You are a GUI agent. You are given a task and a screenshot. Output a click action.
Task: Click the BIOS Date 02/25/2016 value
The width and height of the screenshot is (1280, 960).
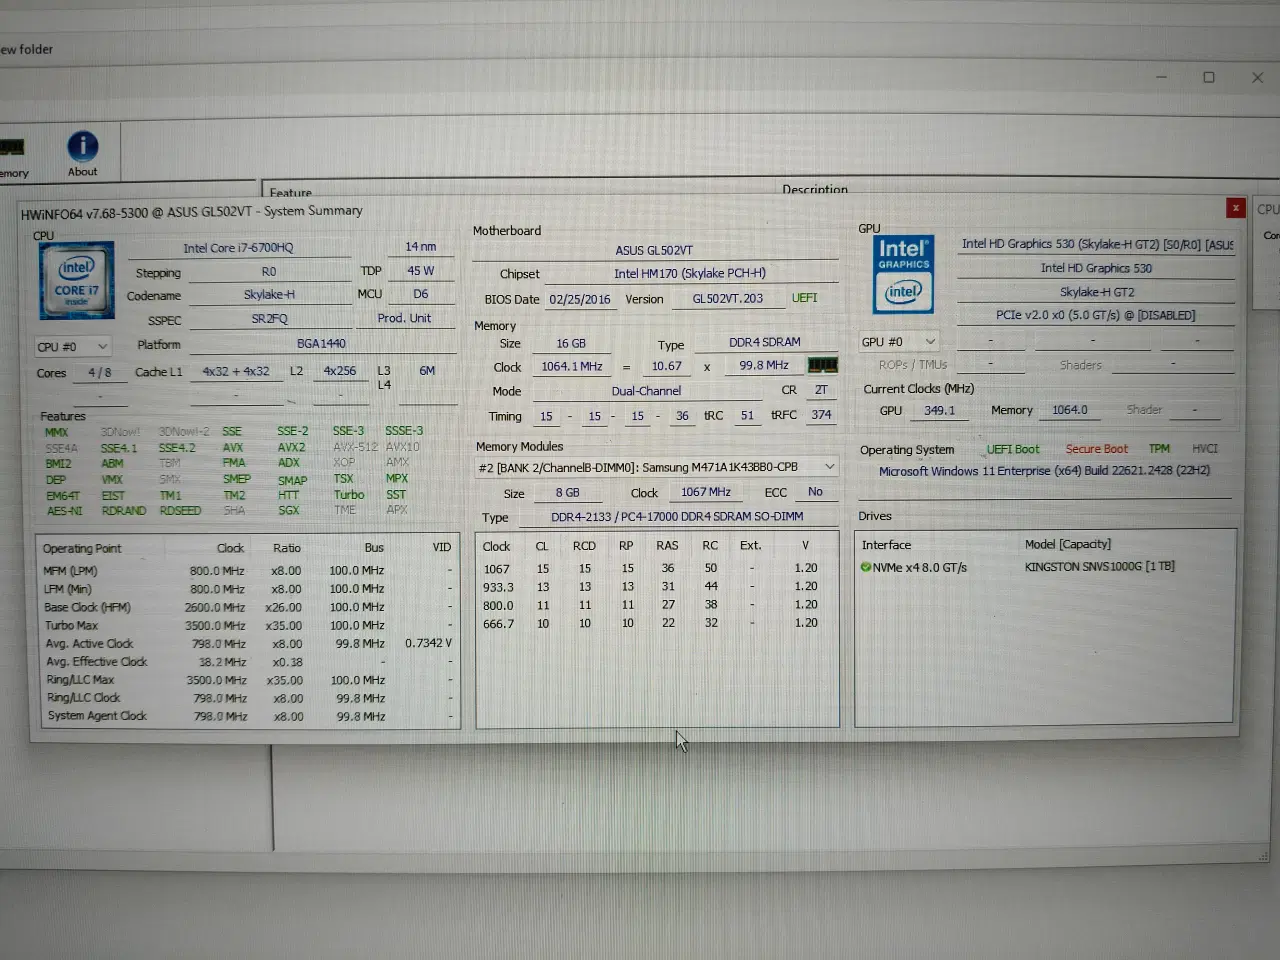coord(579,299)
